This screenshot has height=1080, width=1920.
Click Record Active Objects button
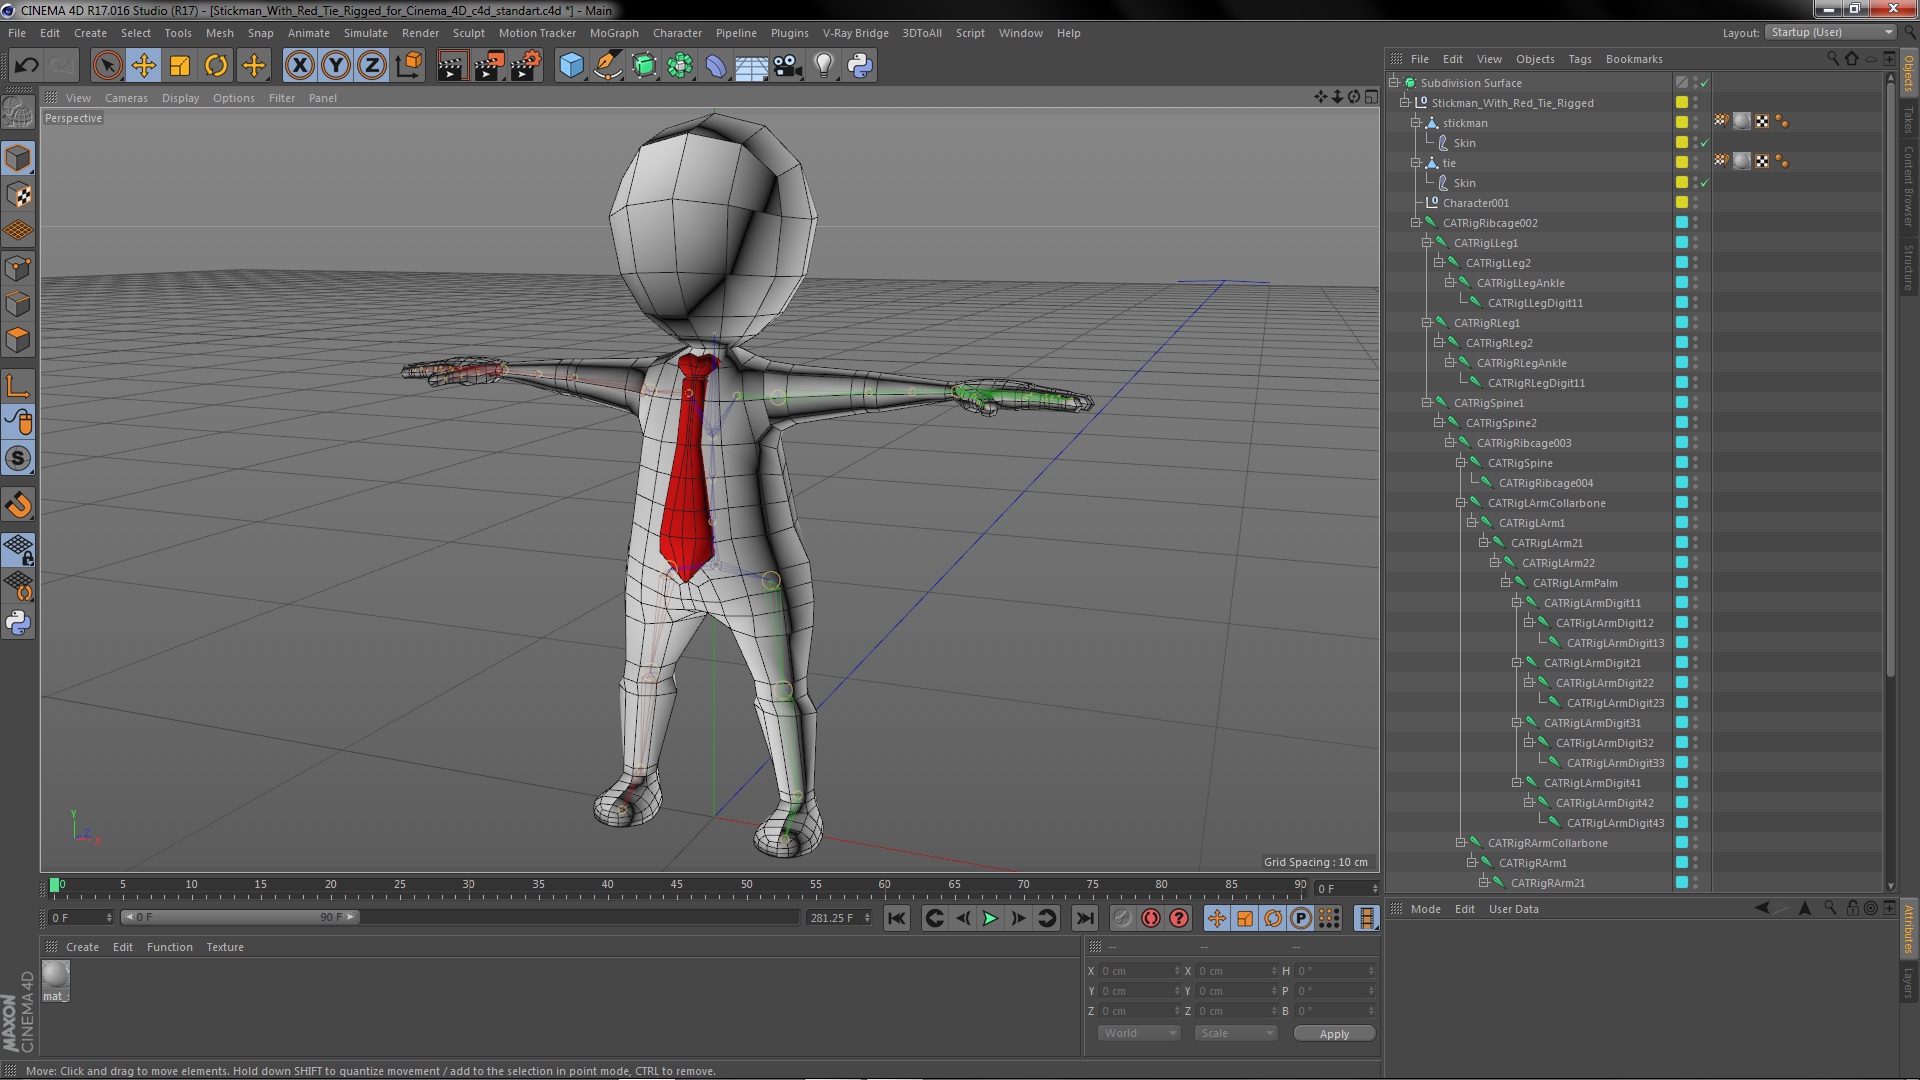click(1124, 918)
